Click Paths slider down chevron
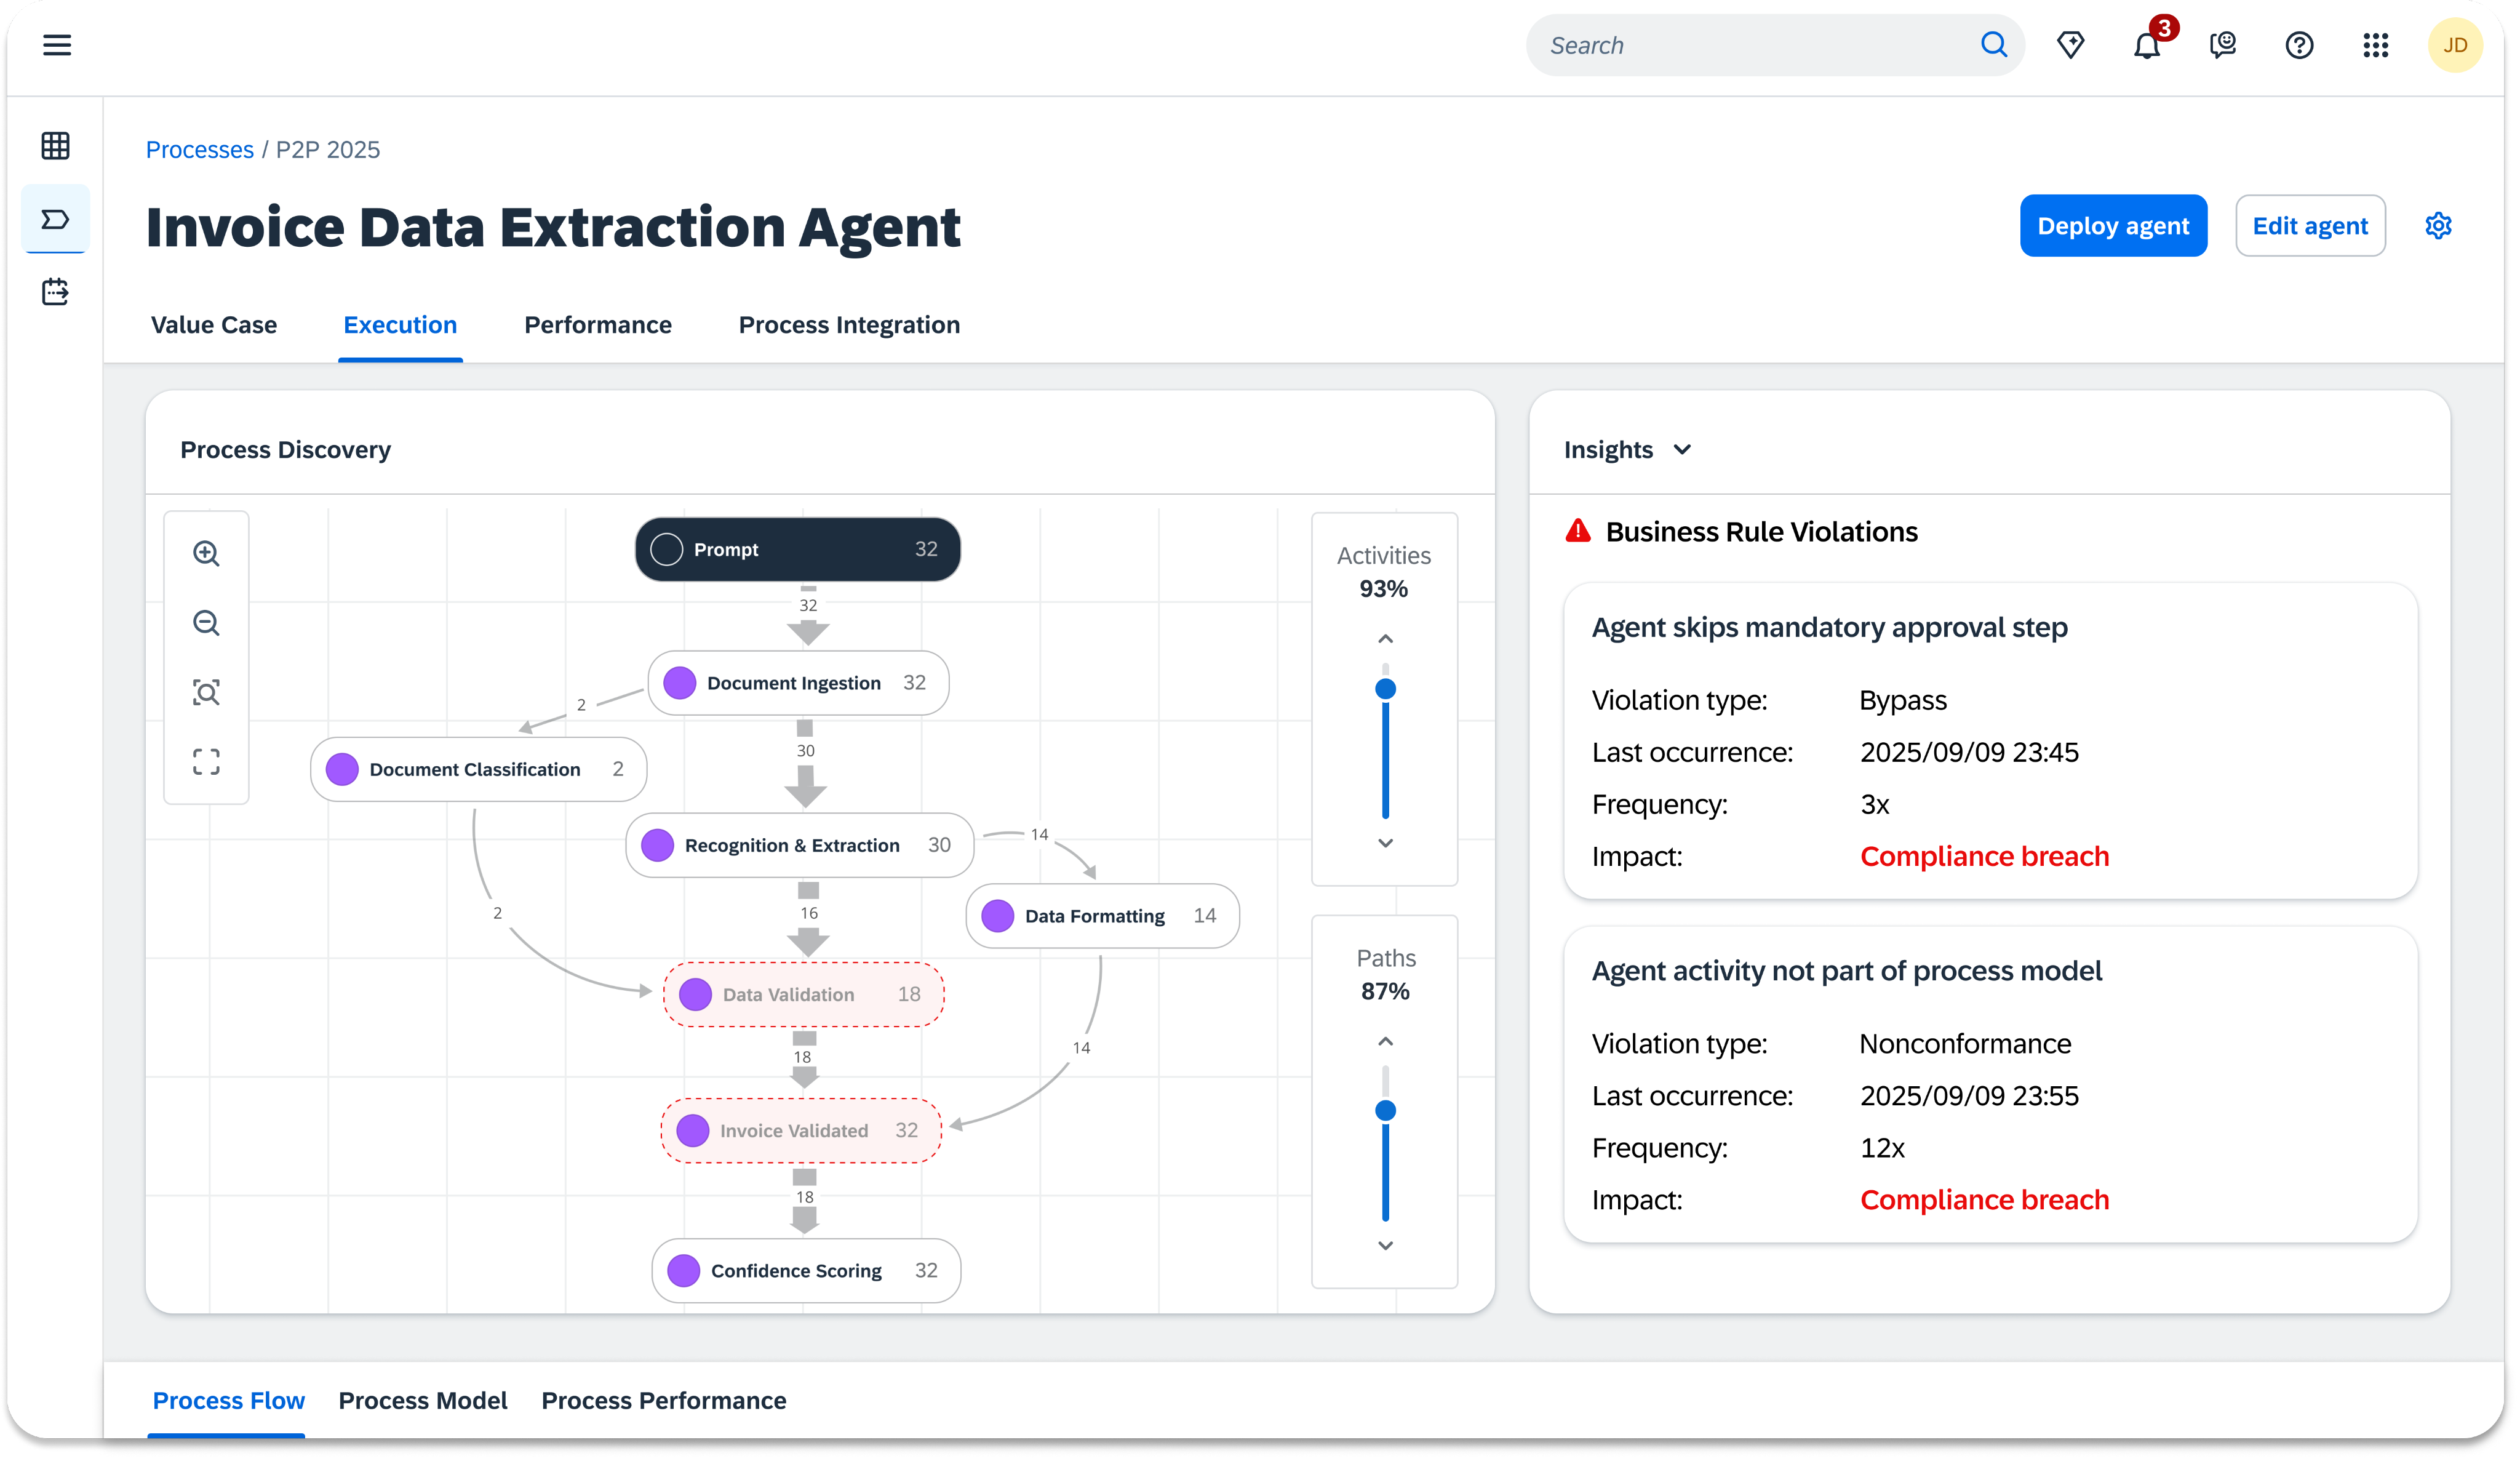The height and width of the screenshot is (1461, 2520). point(1385,1245)
